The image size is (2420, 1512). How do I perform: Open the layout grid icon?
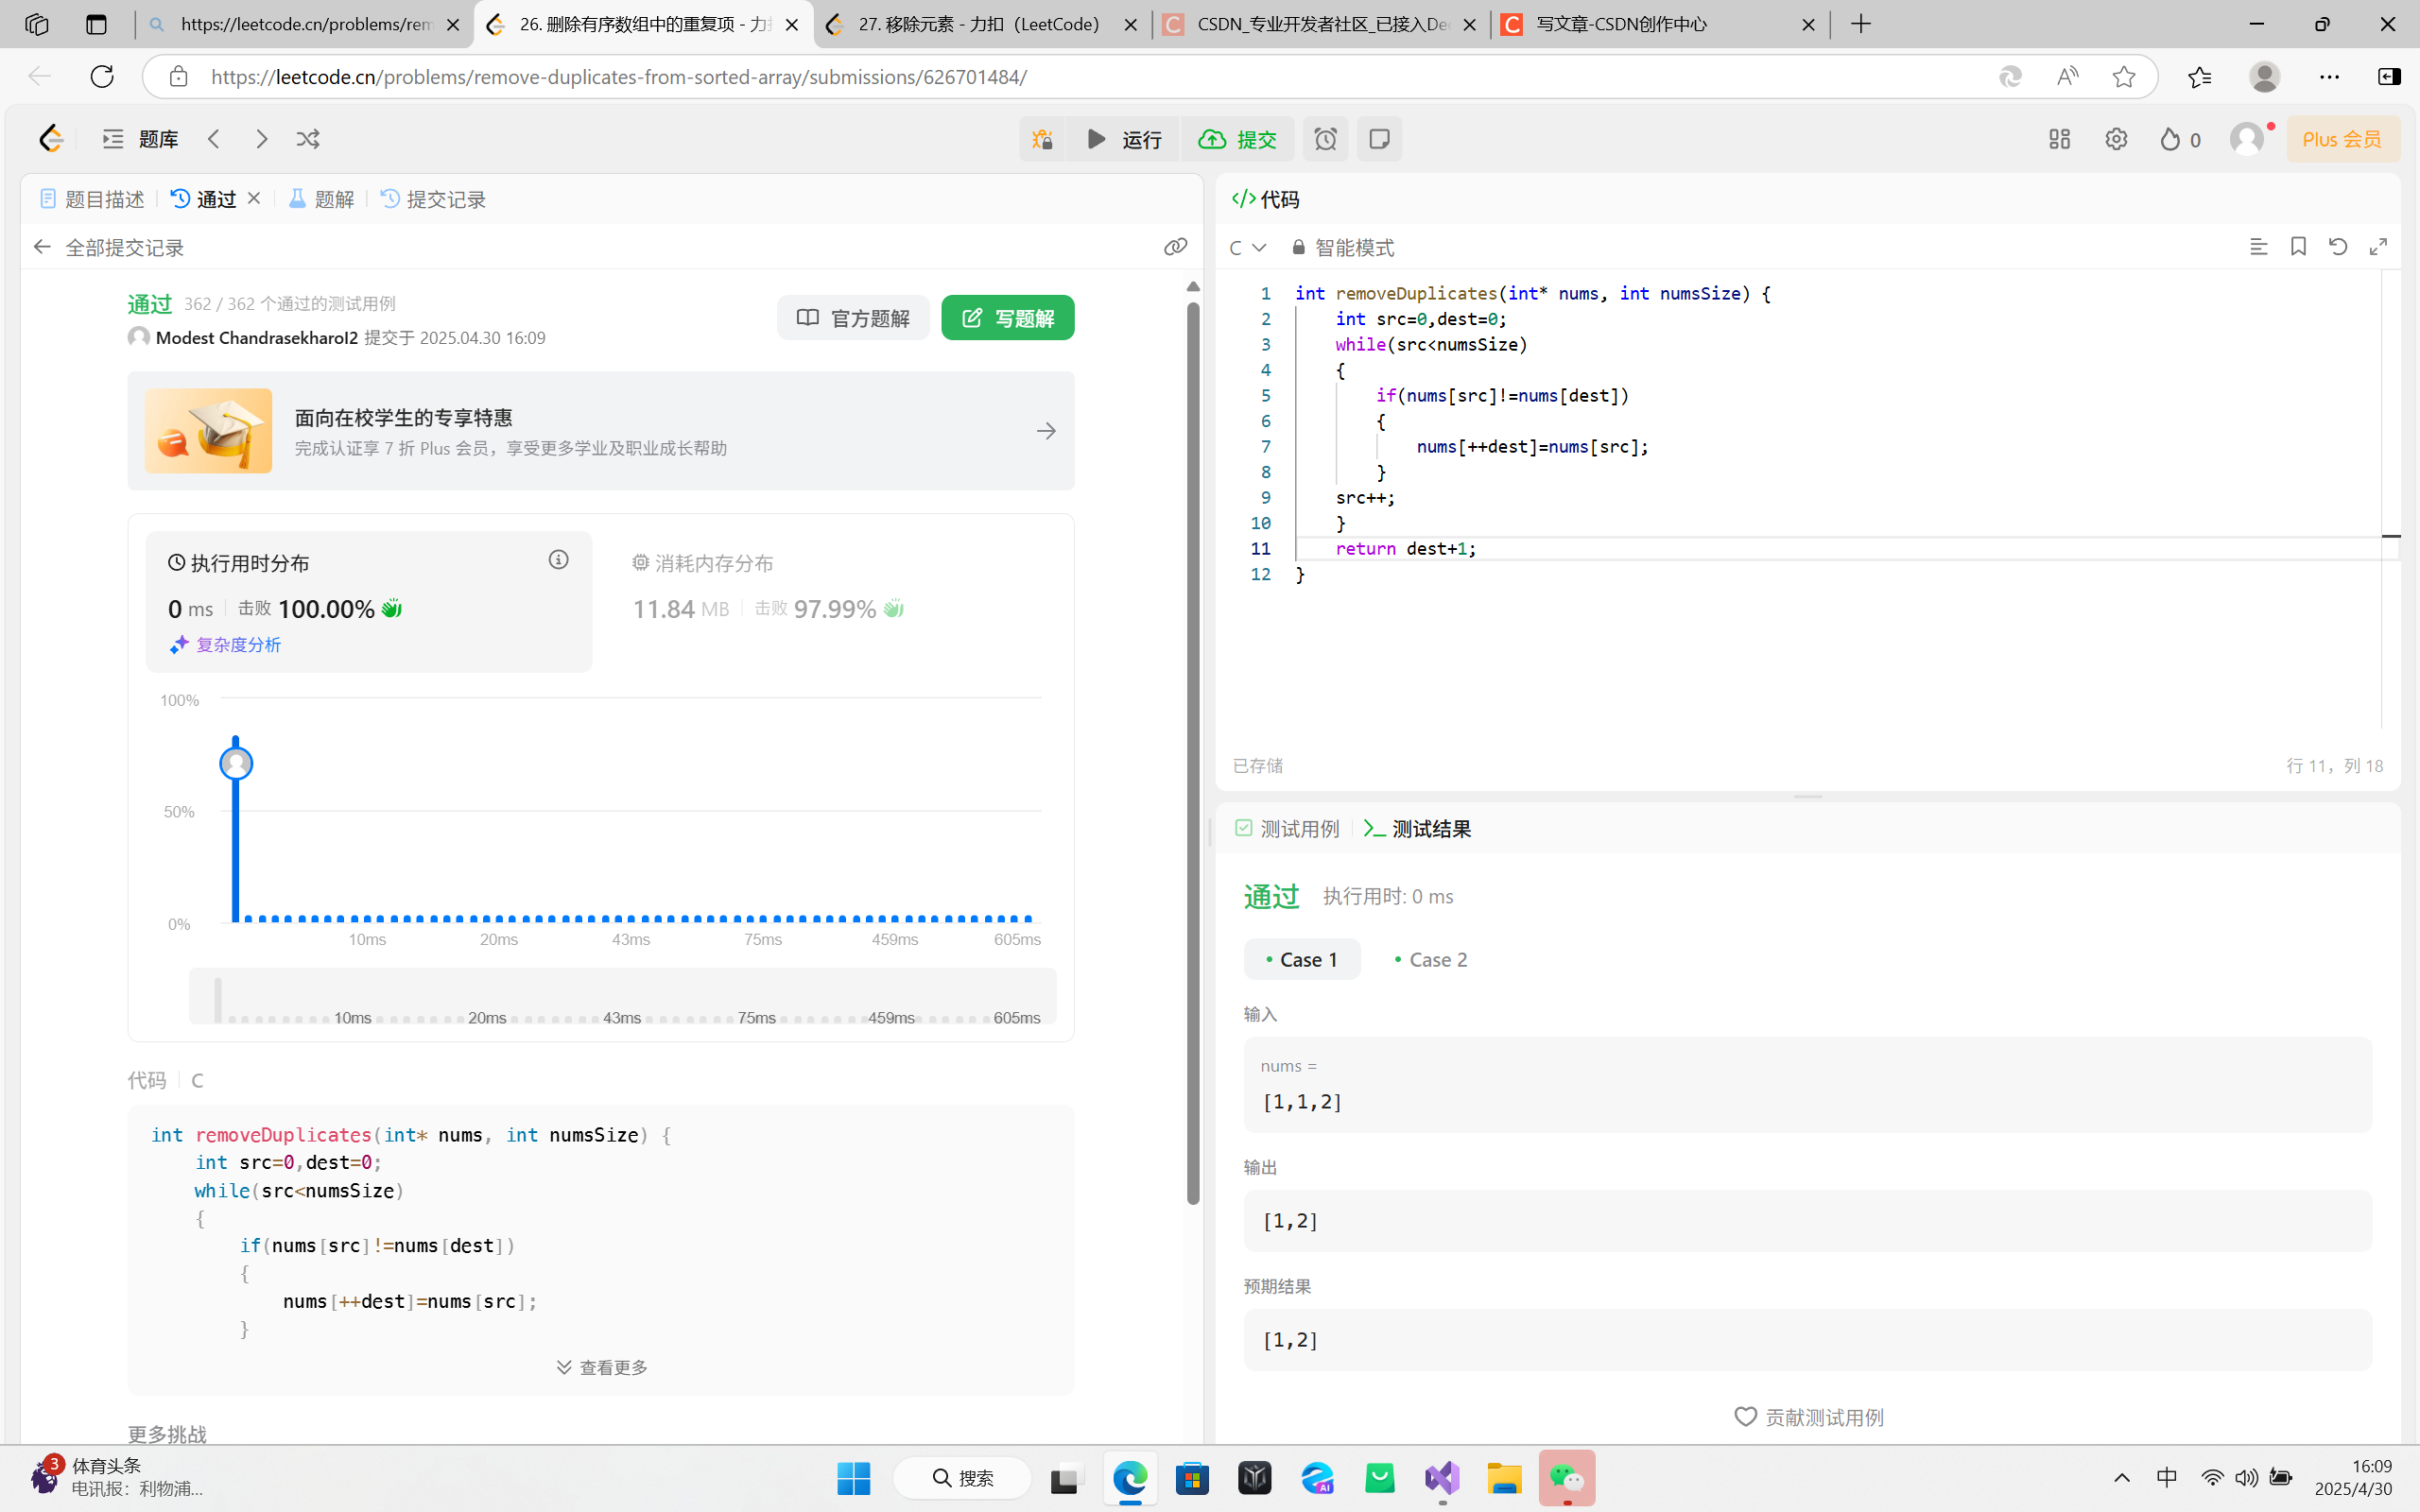2059,139
